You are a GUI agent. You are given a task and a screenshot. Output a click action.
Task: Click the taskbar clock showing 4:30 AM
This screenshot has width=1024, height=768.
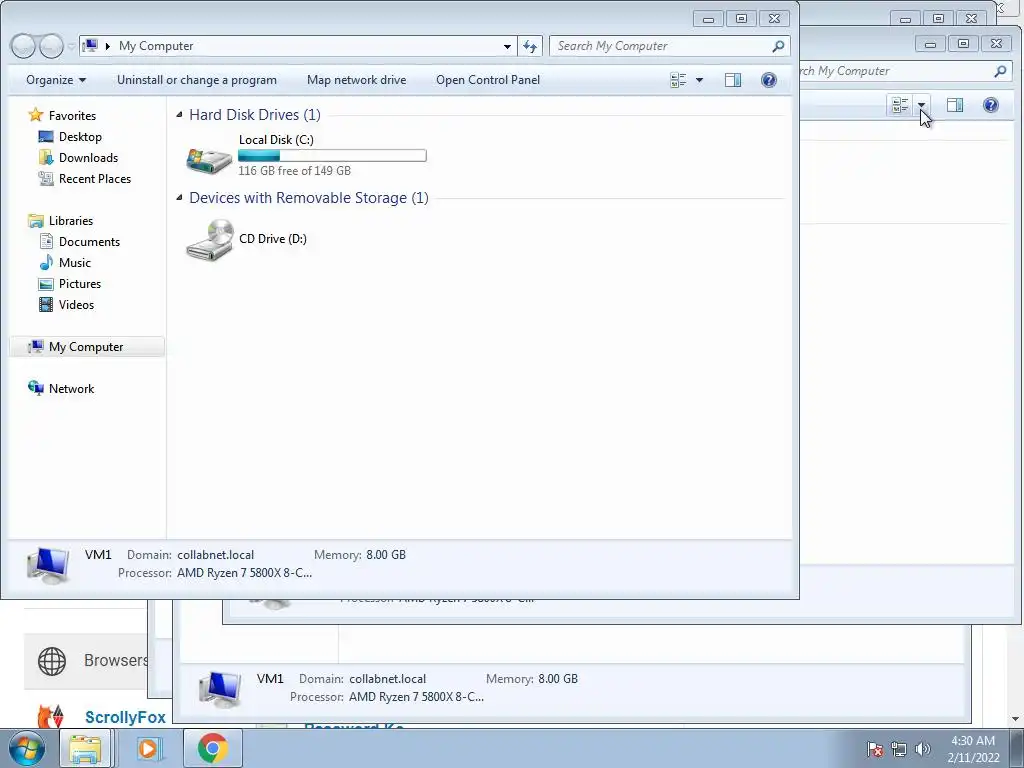[973, 749]
